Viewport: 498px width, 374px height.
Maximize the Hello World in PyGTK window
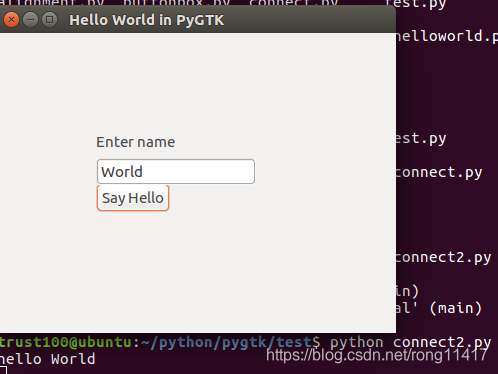click(49, 20)
